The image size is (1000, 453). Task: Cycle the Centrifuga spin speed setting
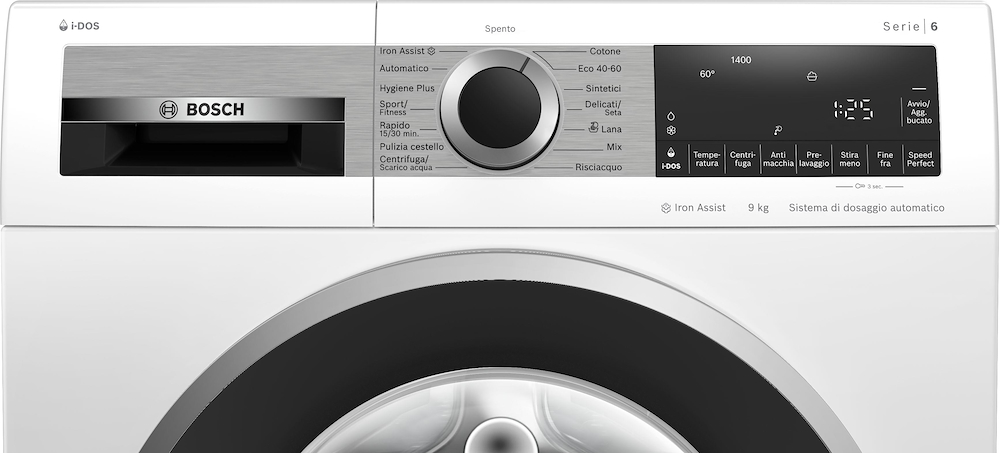742,159
